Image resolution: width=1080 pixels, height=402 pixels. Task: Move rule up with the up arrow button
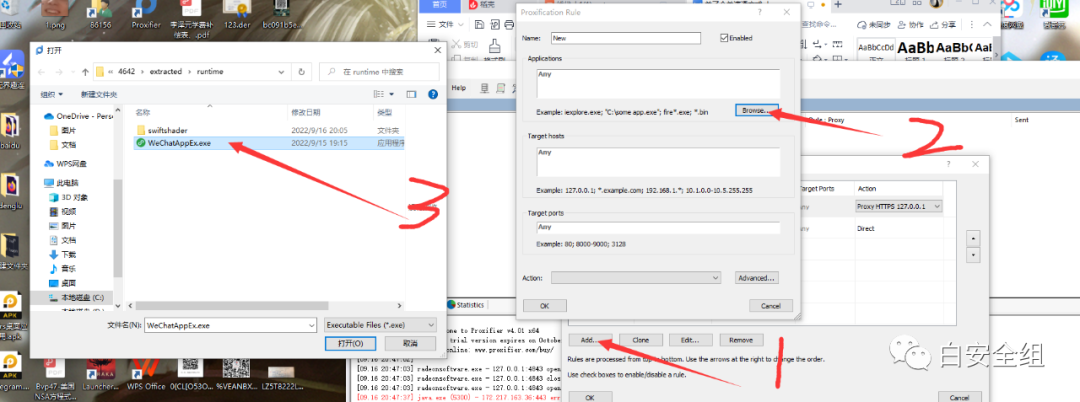973,238
